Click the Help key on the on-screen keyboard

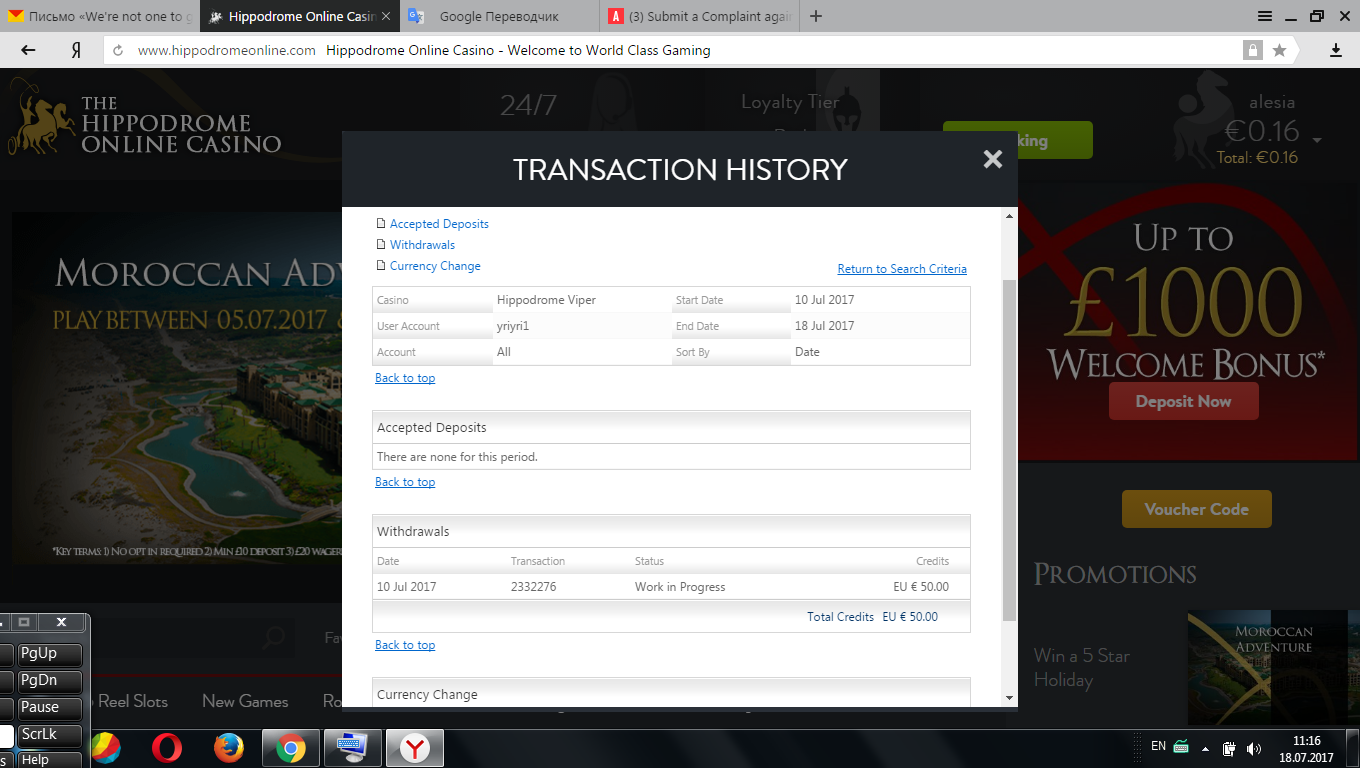[x=50, y=760]
